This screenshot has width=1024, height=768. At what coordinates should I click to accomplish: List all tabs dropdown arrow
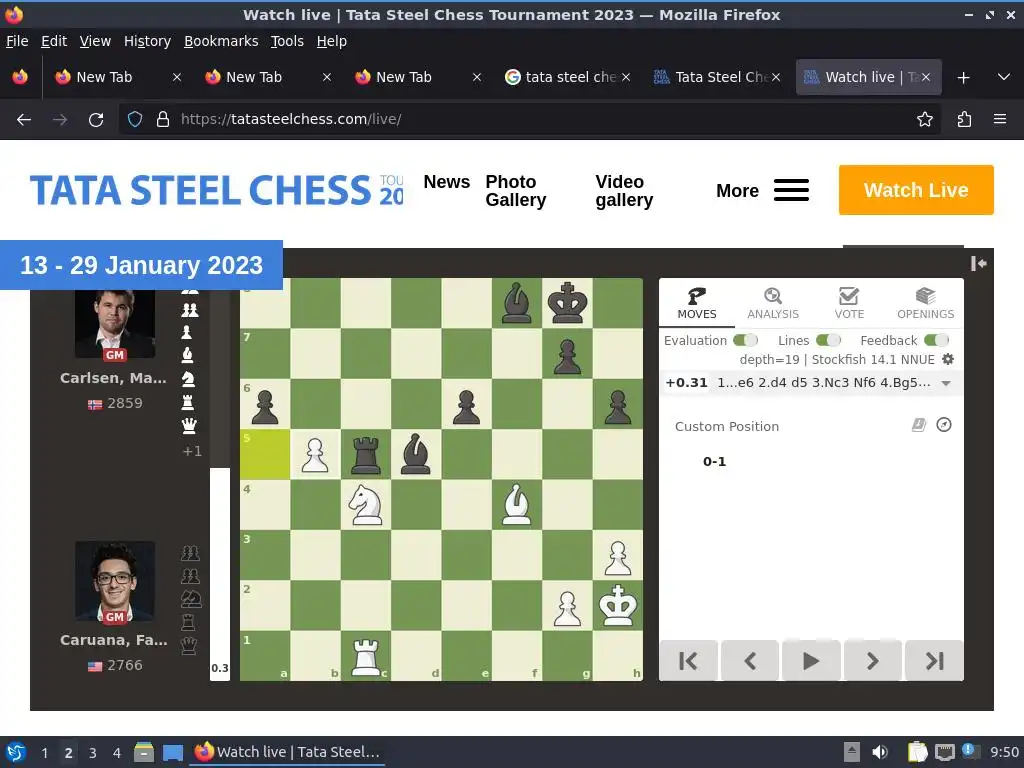(x=1004, y=77)
